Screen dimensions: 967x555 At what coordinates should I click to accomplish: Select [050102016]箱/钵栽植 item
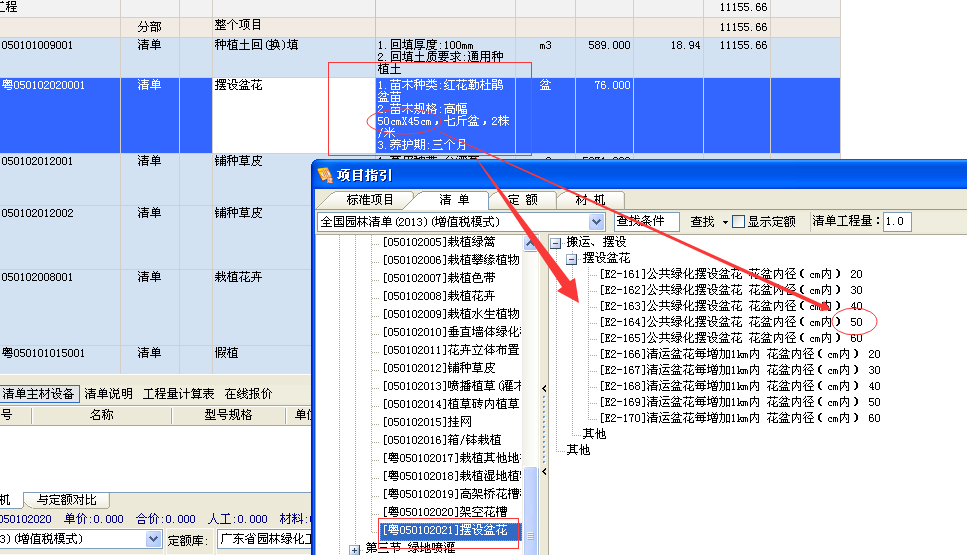pyautogui.click(x=442, y=440)
